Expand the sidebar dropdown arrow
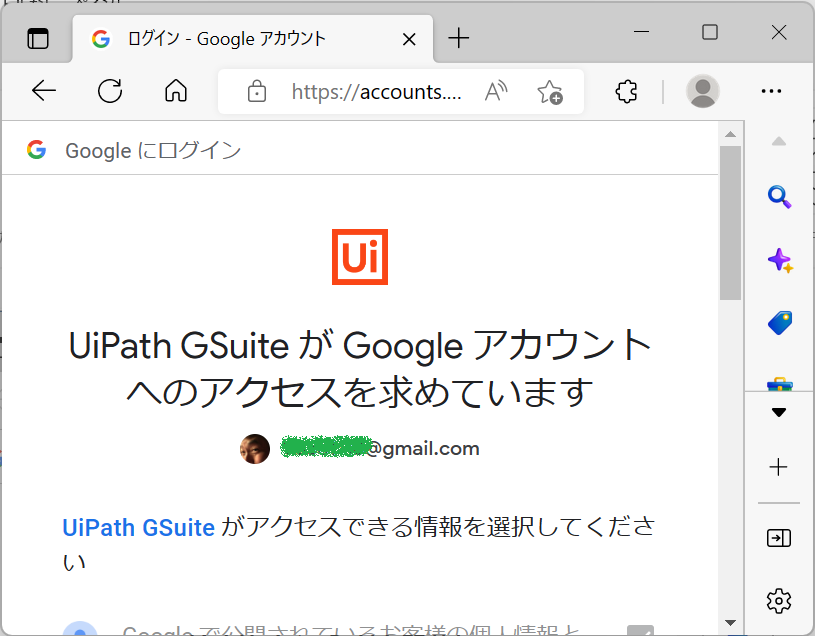 click(779, 412)
